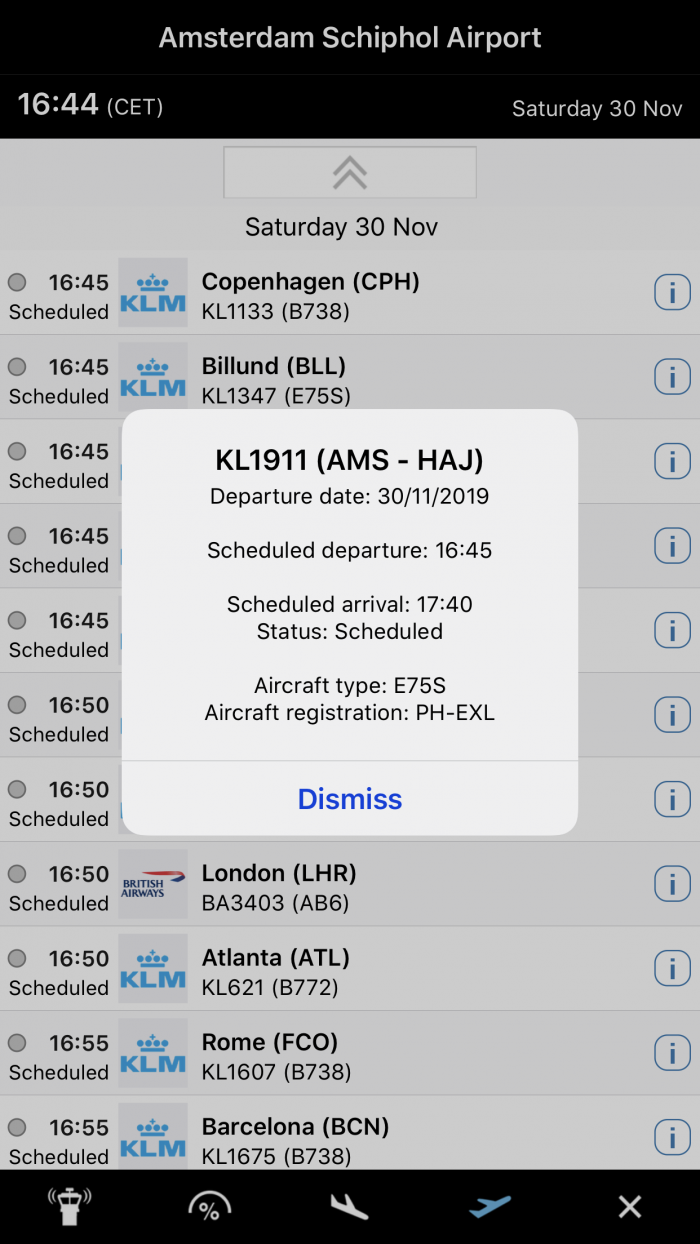Viewport: 700px width, 1244px height.
Task: View info for Barcelona KL1675 flight
Action: [672, 1137]
